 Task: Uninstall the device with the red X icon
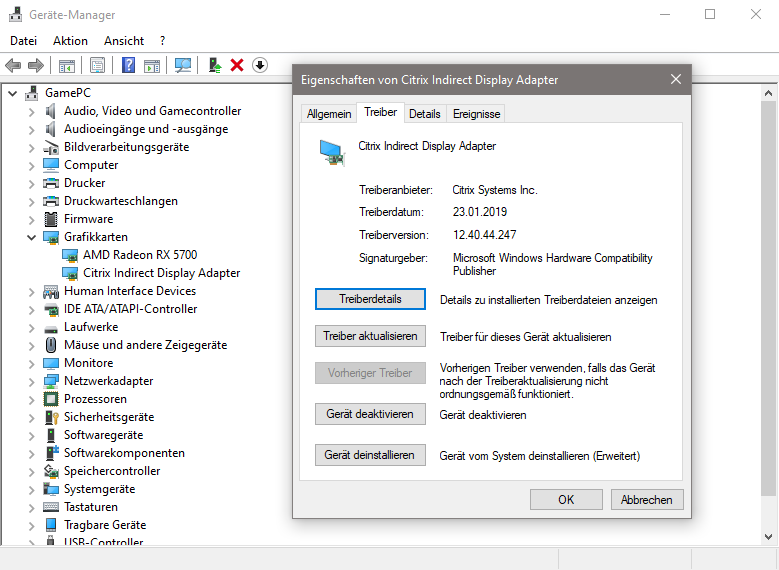(x=237, y=65)
